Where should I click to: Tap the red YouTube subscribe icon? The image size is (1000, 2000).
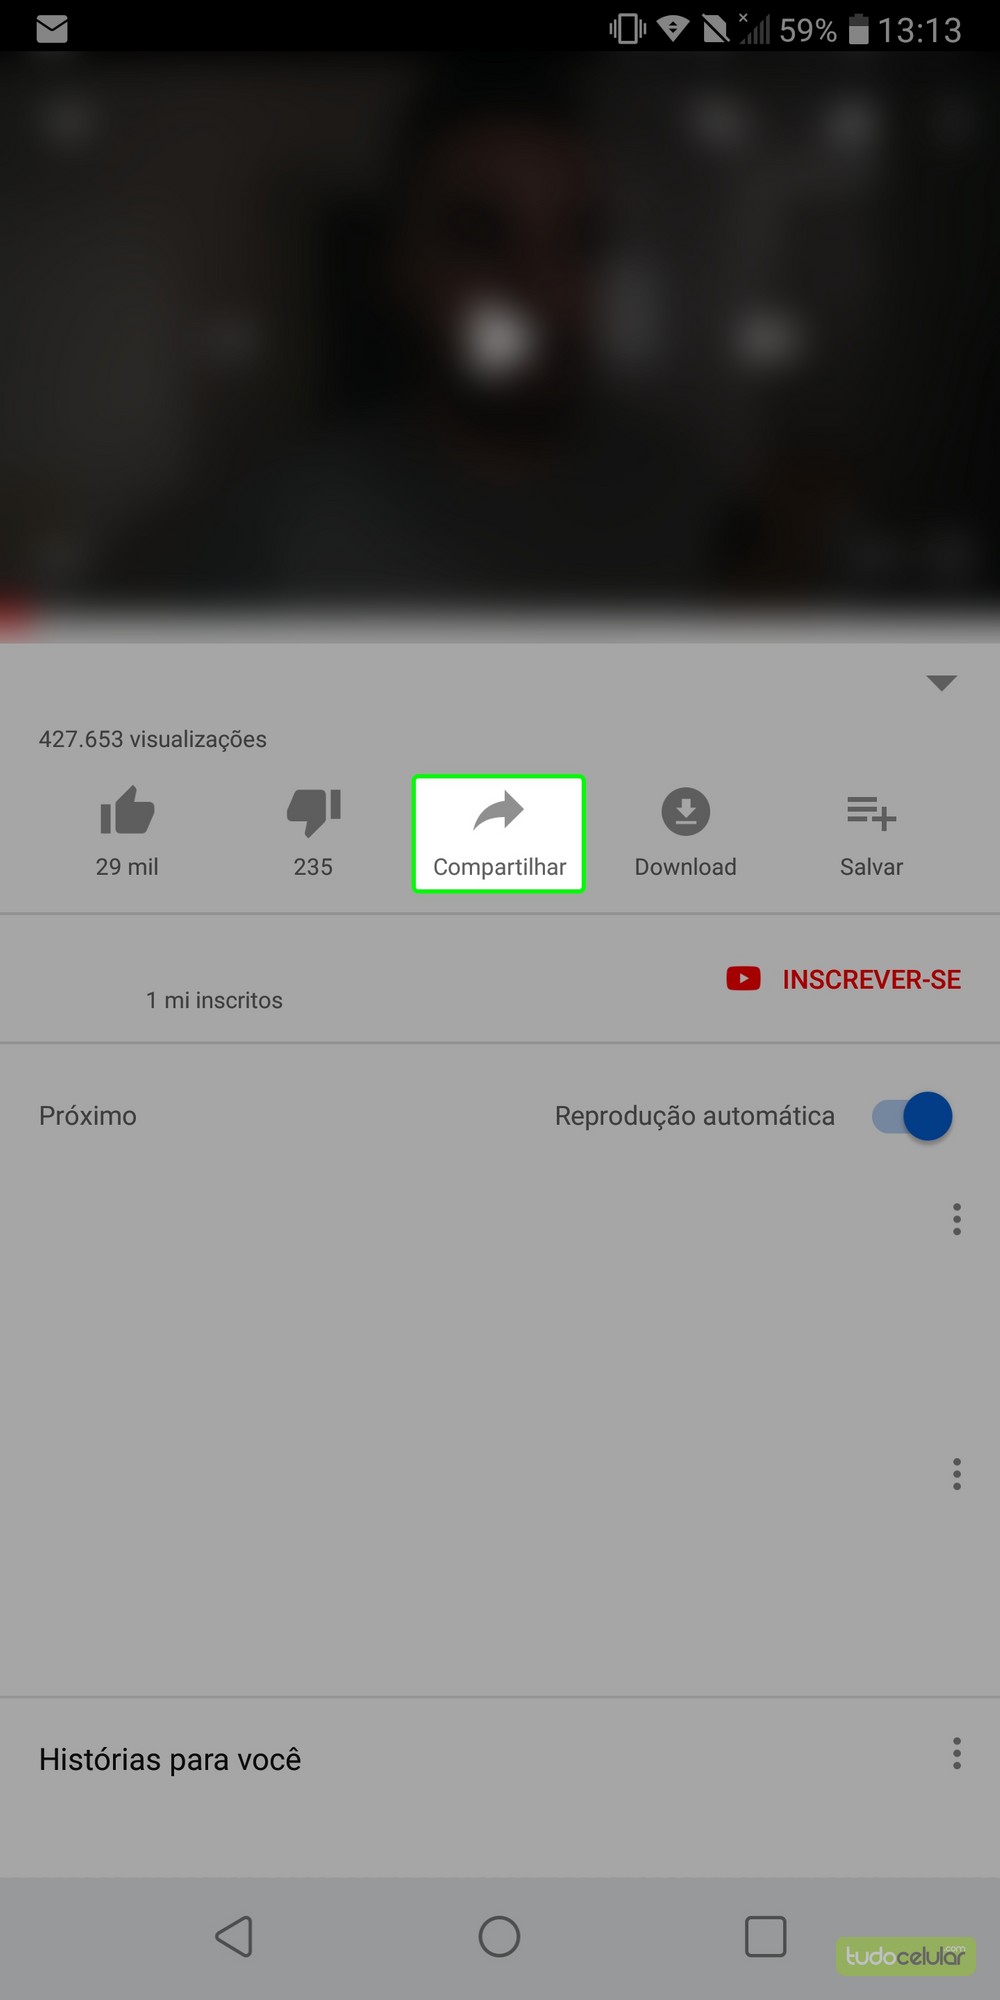(x=743, y=978)
